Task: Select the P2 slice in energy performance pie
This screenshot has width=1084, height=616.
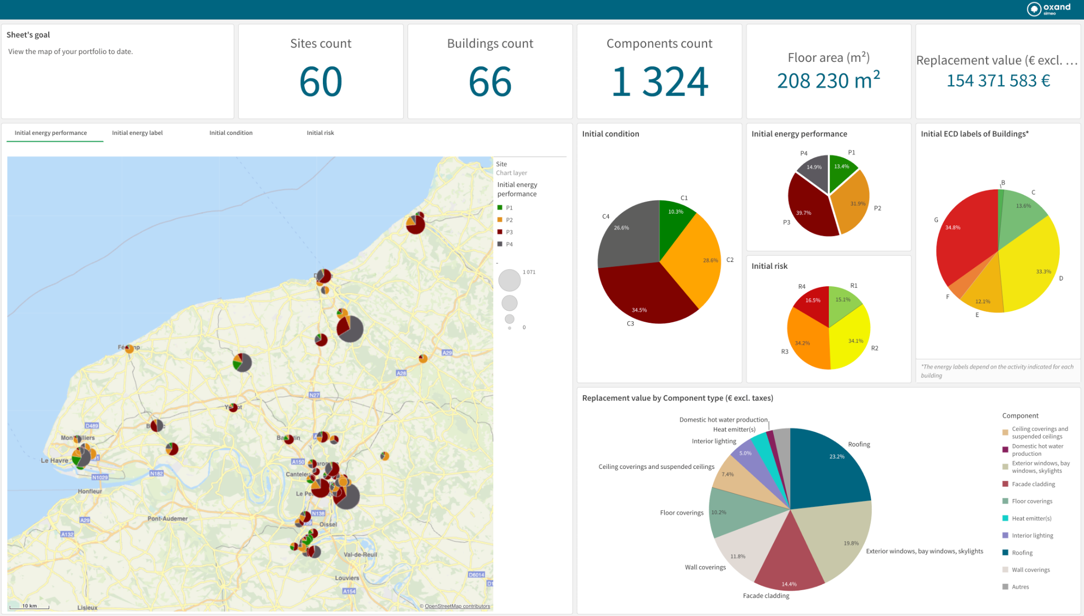Action: (852, 205)
